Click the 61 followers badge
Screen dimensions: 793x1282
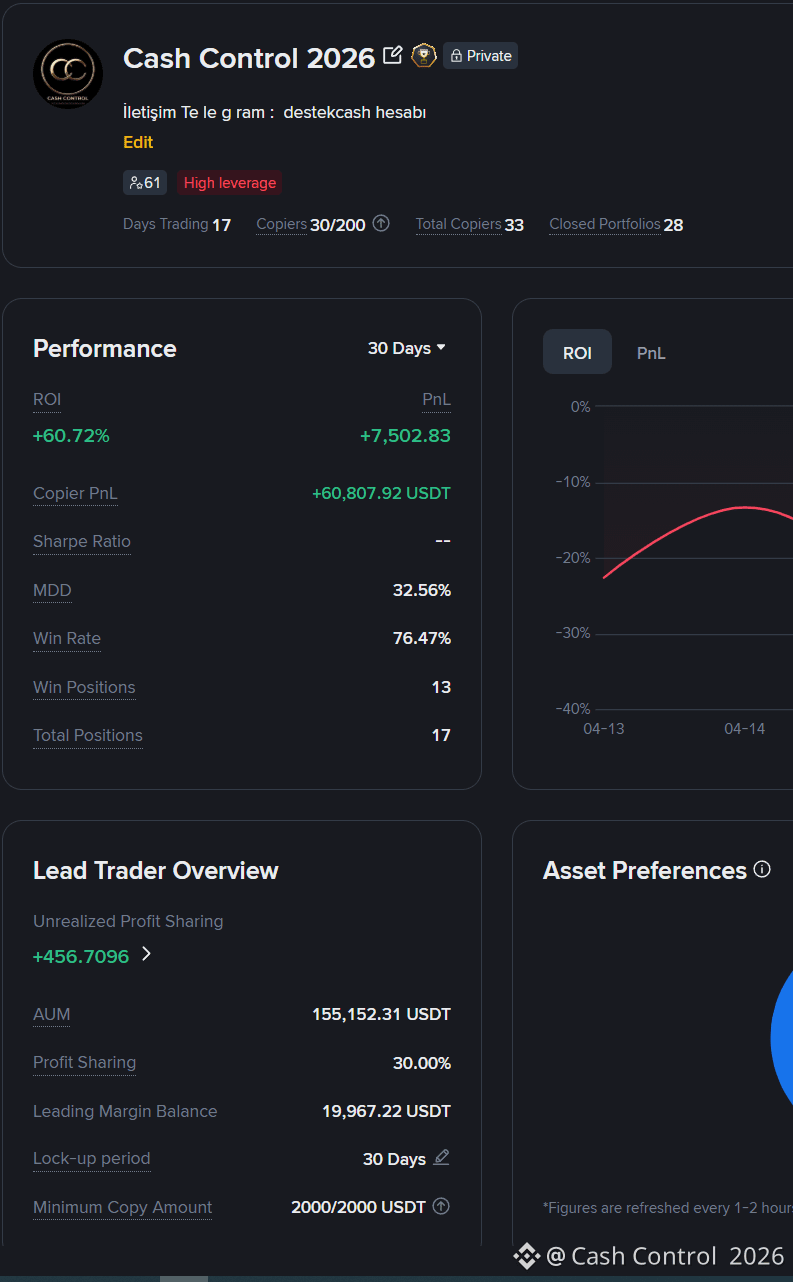pos(145,183)
